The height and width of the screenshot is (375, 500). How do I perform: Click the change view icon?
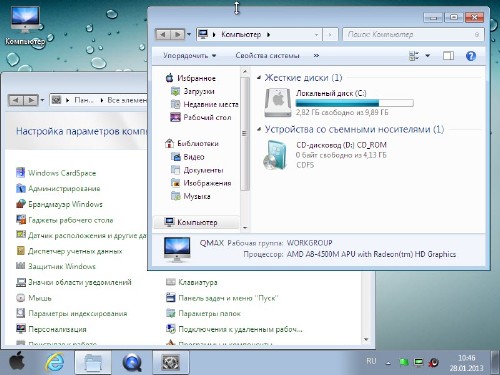click(x=414, y=56)
